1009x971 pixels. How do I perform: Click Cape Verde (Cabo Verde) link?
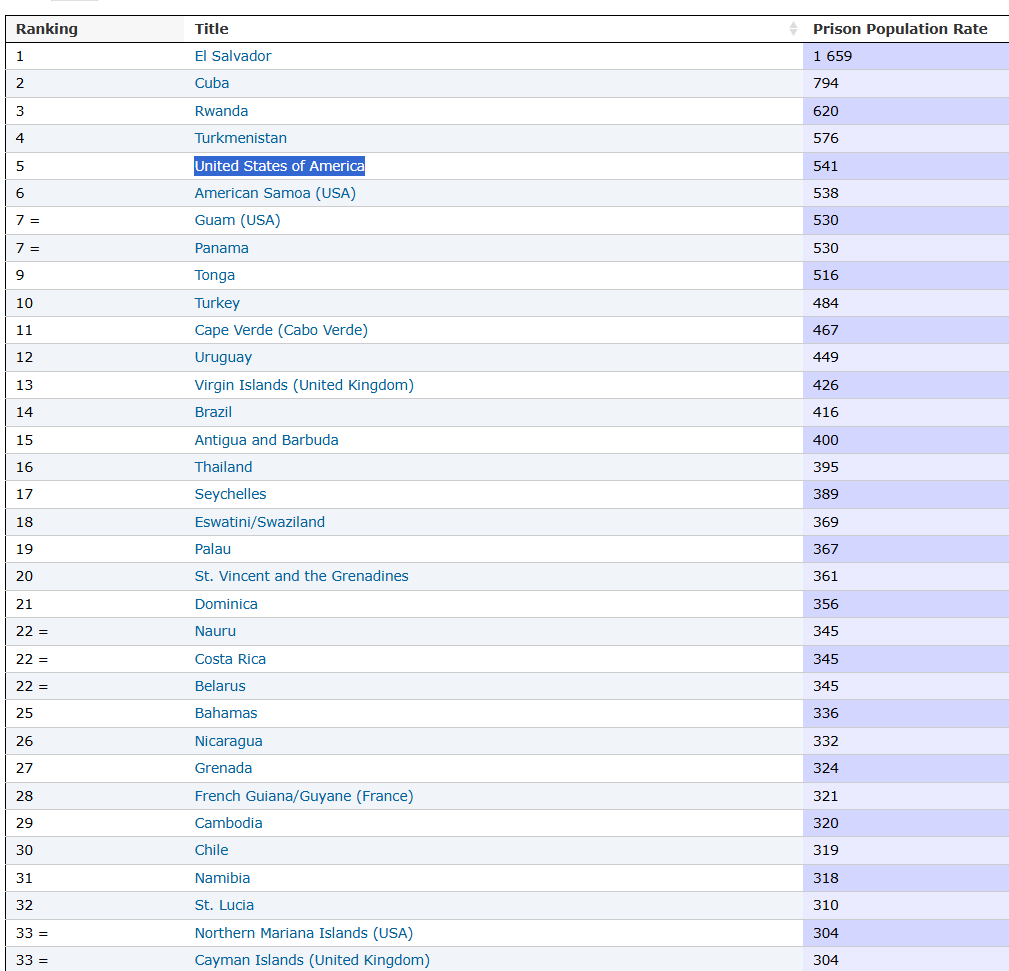tap(281, 330)
